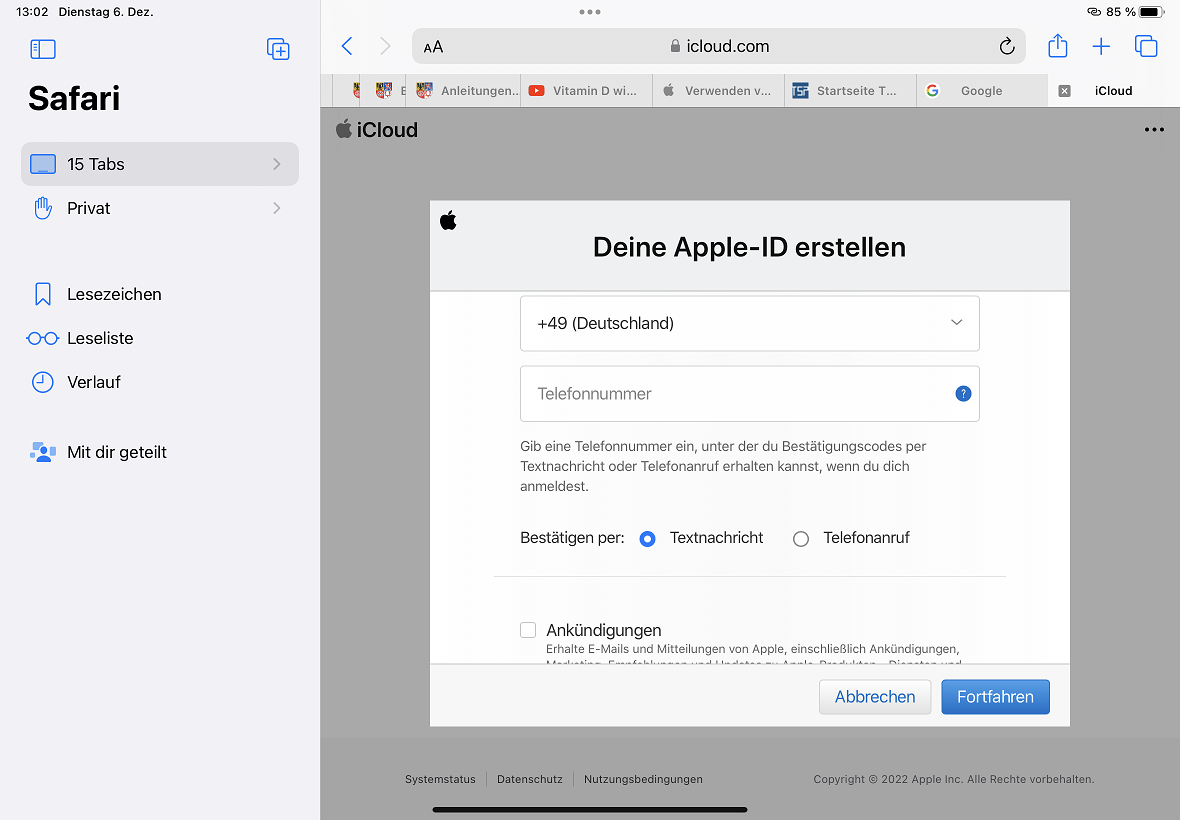Select Telefonanruf radio button

(801, 539)
